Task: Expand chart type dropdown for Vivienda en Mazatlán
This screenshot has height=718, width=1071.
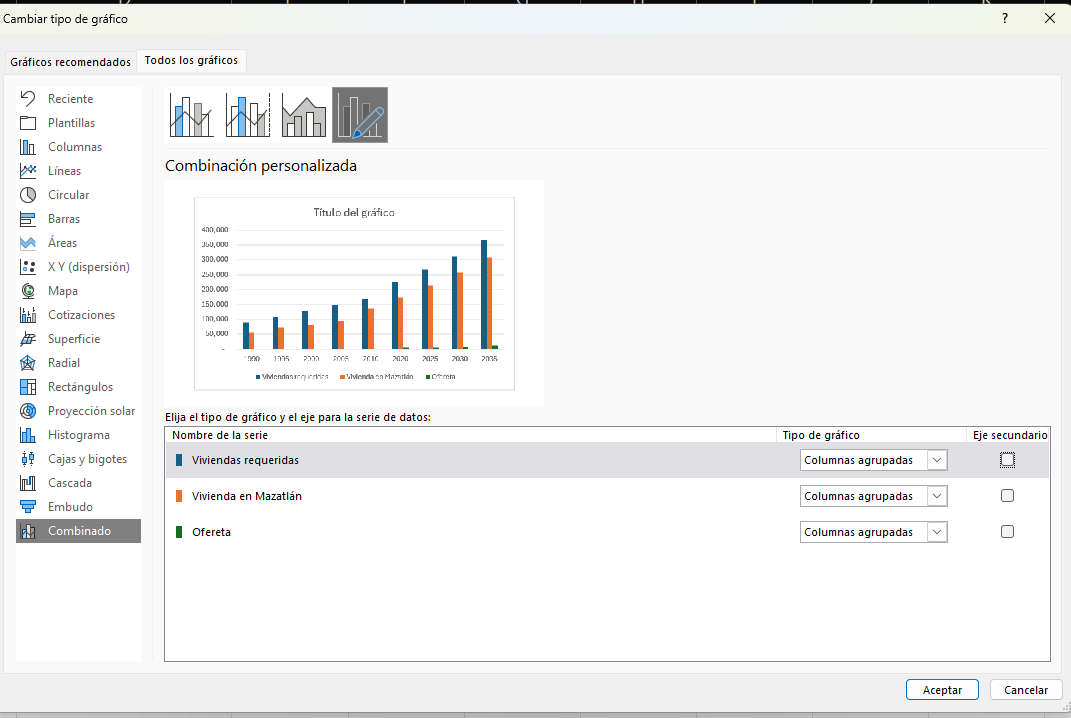Action: [873, 496]
